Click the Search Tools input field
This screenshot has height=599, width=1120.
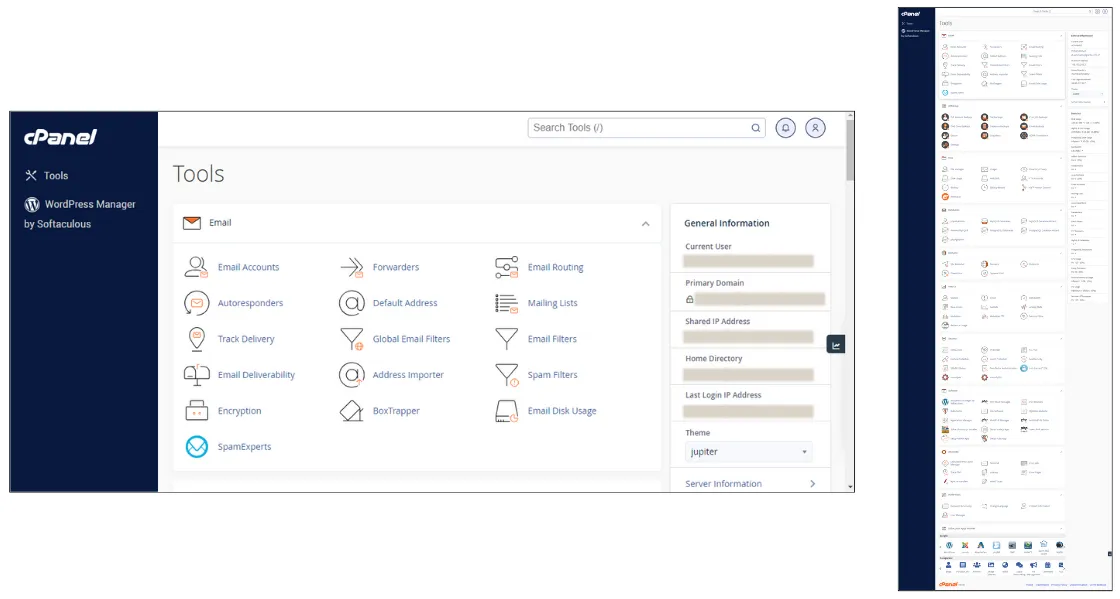[x=640, y=128]
